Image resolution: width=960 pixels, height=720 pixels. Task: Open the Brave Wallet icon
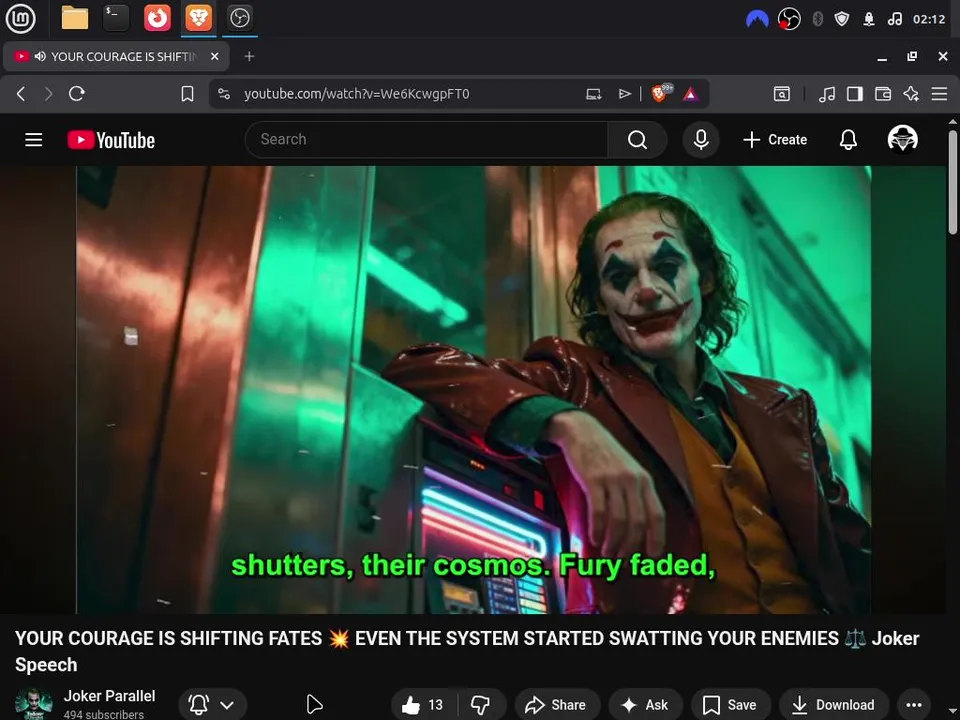(883, 94)
